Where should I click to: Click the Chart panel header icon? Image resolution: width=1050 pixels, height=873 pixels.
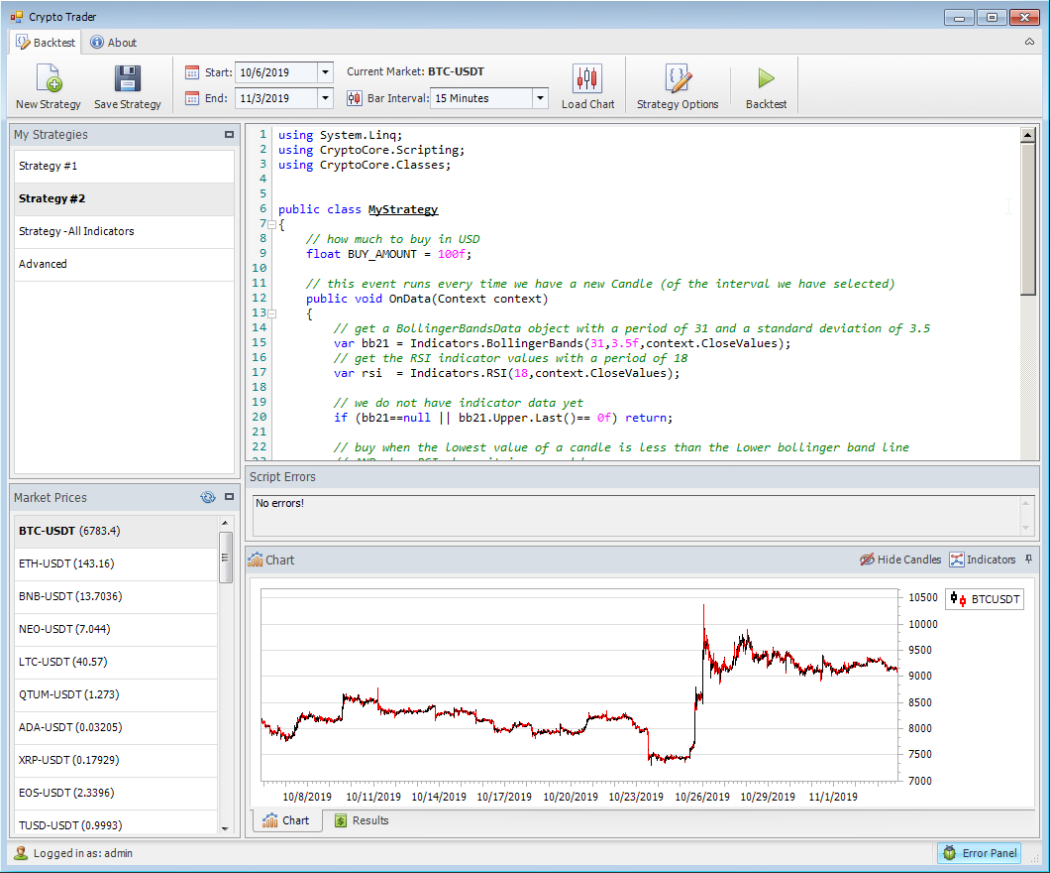(255, 560)
